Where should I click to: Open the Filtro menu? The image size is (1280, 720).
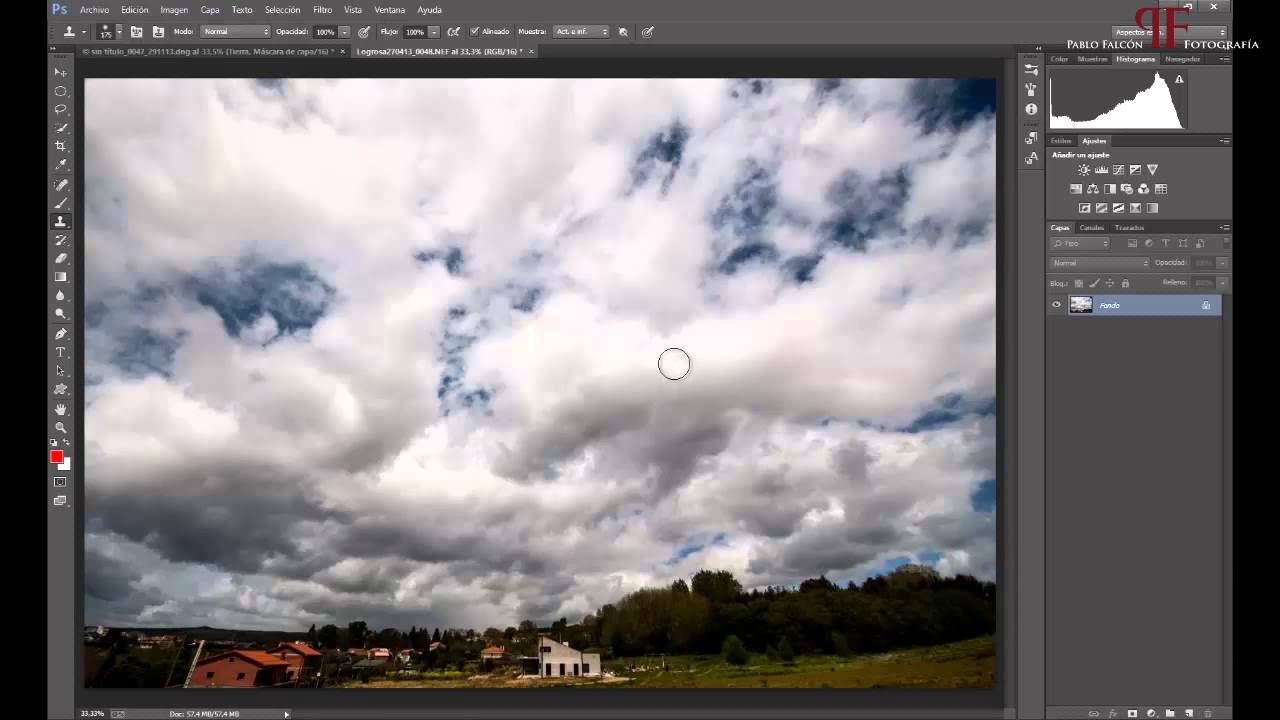322,10
